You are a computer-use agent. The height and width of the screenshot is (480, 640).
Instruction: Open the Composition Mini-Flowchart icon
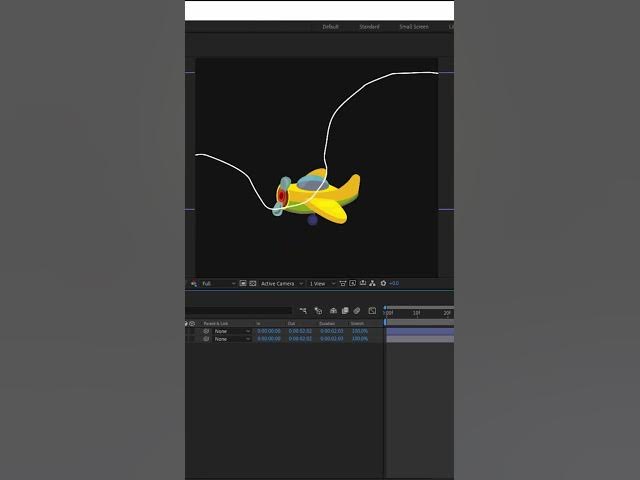[303, 311]
